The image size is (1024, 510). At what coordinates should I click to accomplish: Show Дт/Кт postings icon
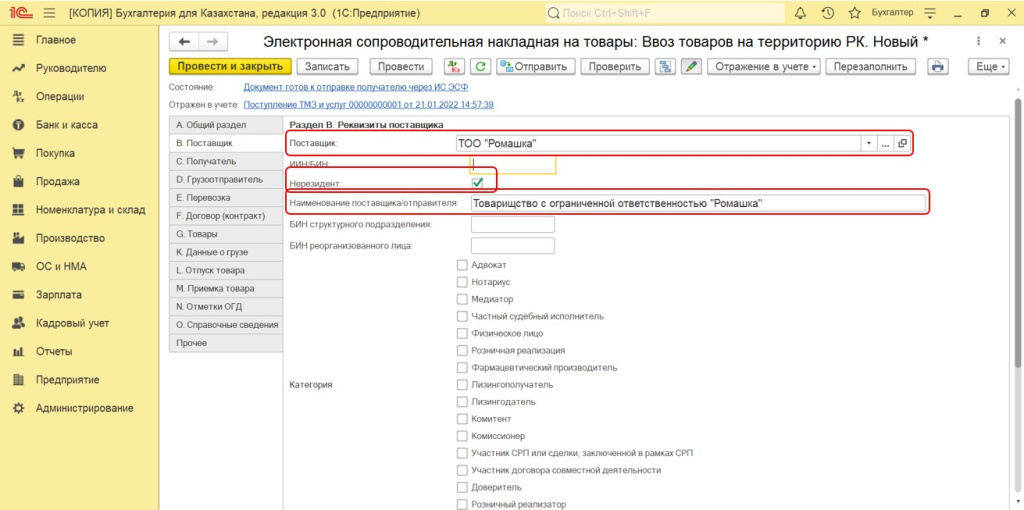tap(453, 67)
